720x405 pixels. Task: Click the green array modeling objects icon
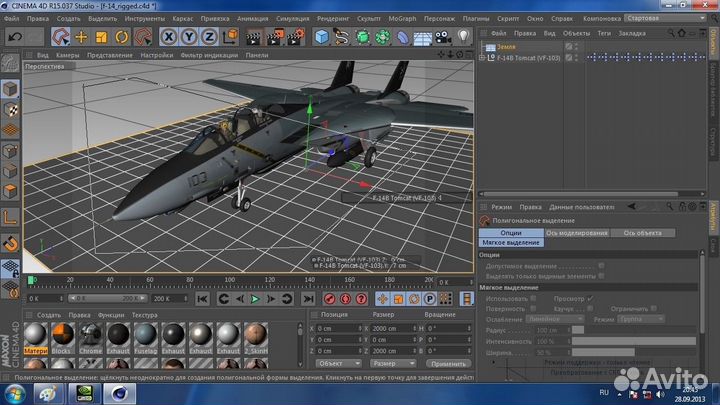click(x=382, y=37)
